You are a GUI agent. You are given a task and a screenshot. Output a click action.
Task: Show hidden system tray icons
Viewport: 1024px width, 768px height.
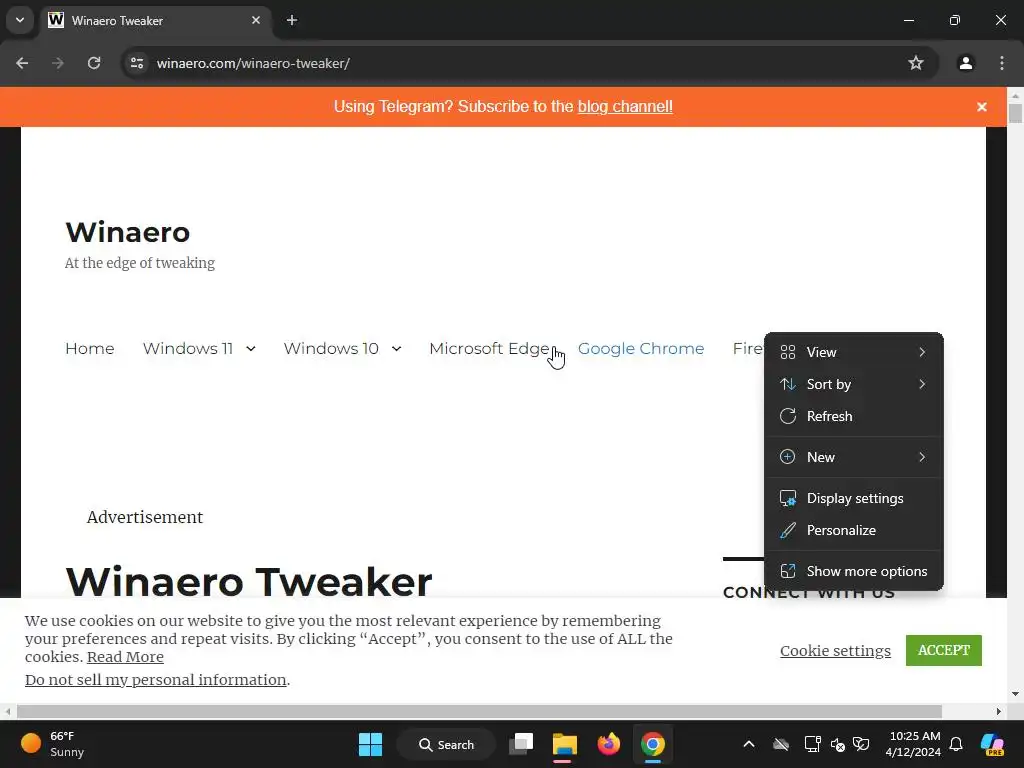click(x=749, y=744)
